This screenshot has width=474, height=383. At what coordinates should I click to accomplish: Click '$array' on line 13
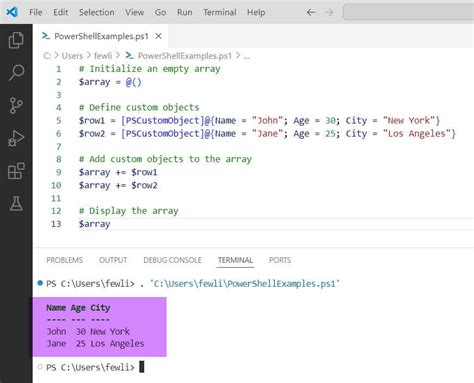coord(94,224)
